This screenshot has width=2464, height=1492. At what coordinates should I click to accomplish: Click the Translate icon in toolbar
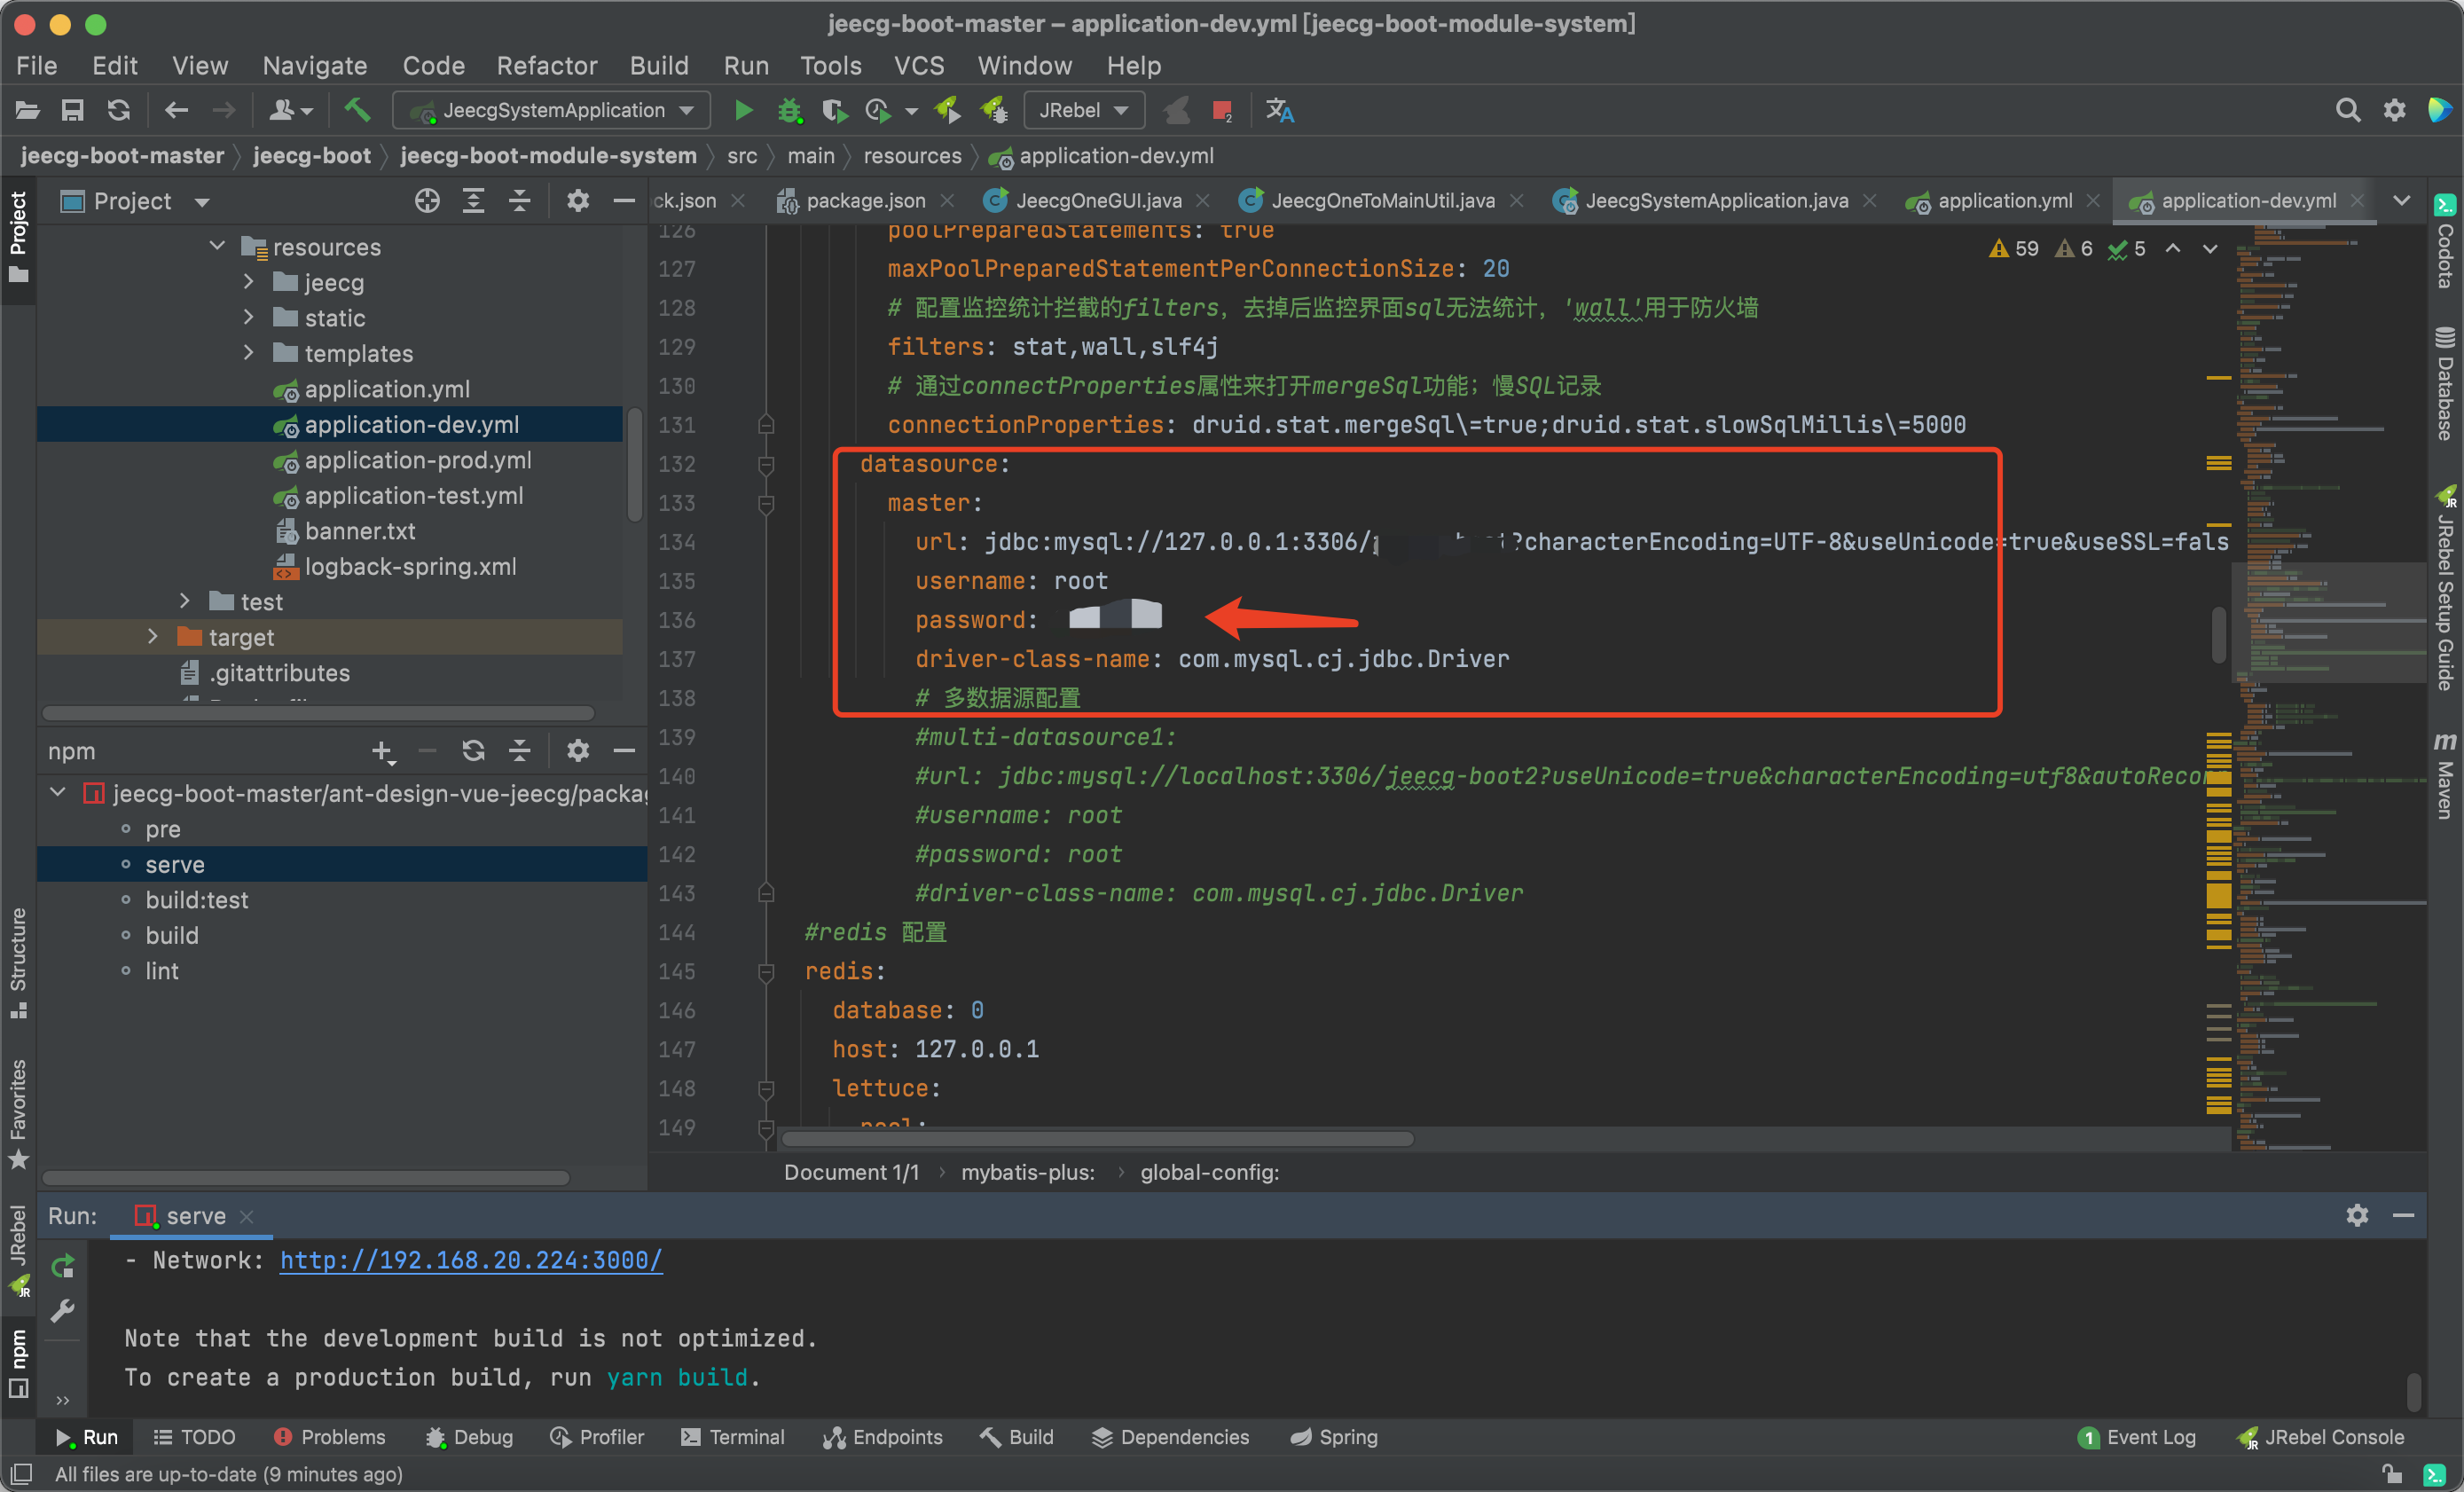point(1279,110)
